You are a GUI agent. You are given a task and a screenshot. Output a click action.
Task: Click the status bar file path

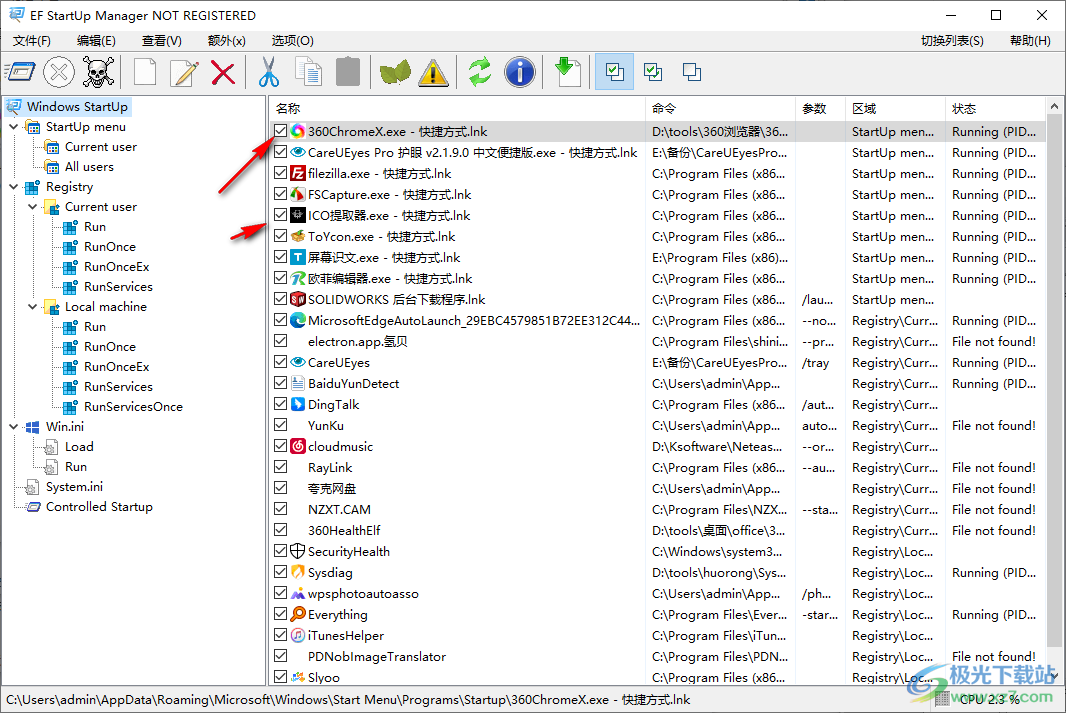[x=348, y=699]
